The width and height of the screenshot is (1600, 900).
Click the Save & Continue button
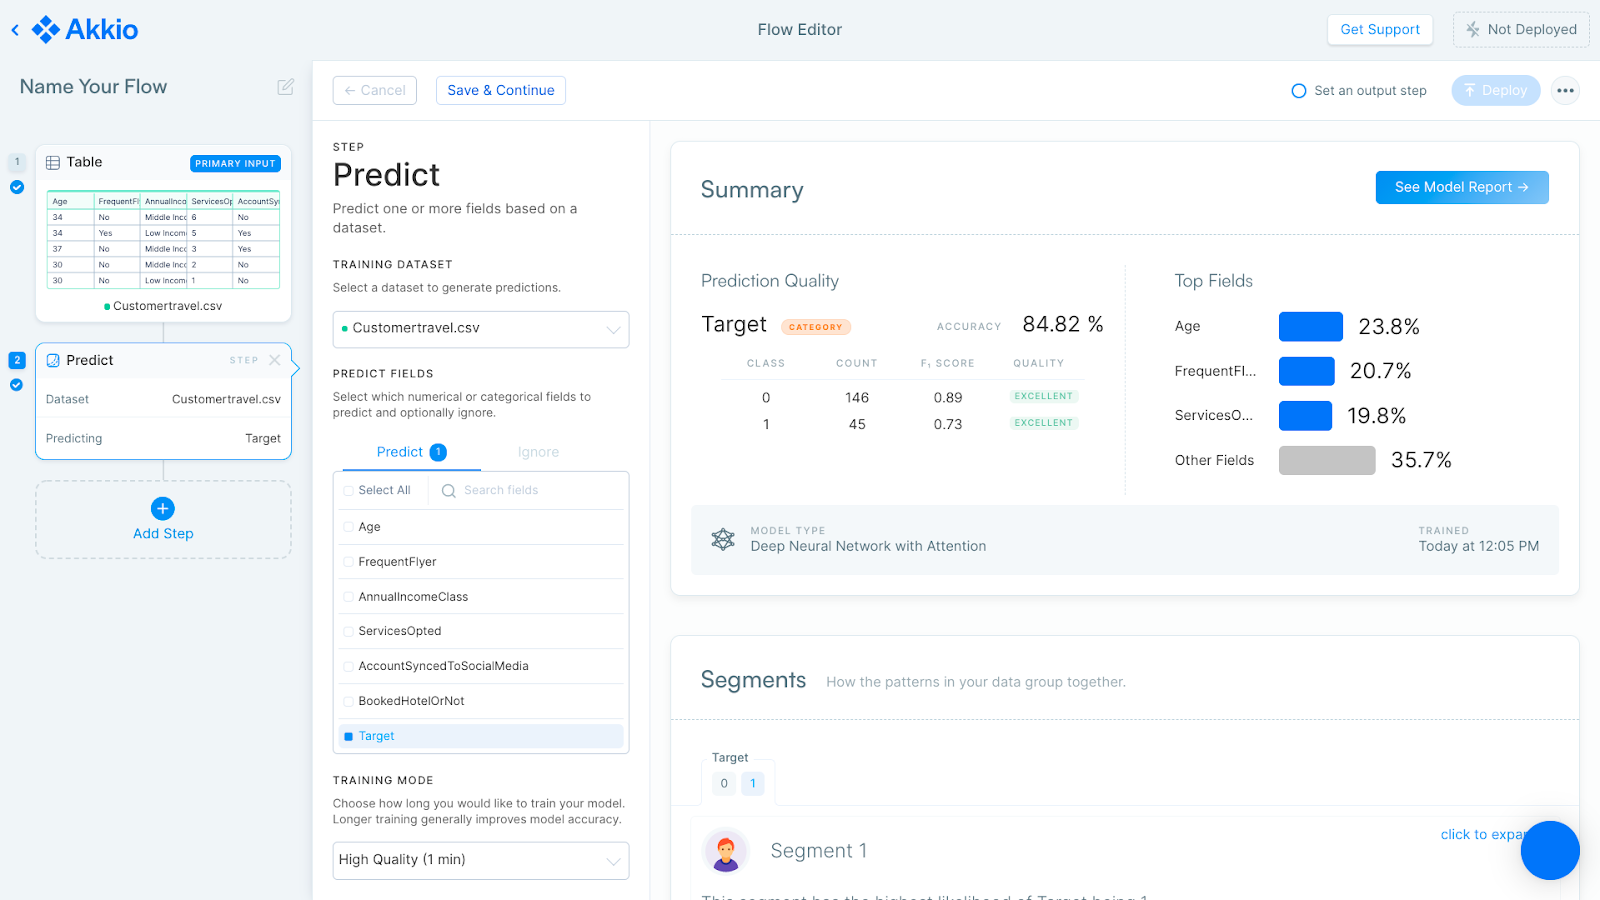click(x=500, y=90)
